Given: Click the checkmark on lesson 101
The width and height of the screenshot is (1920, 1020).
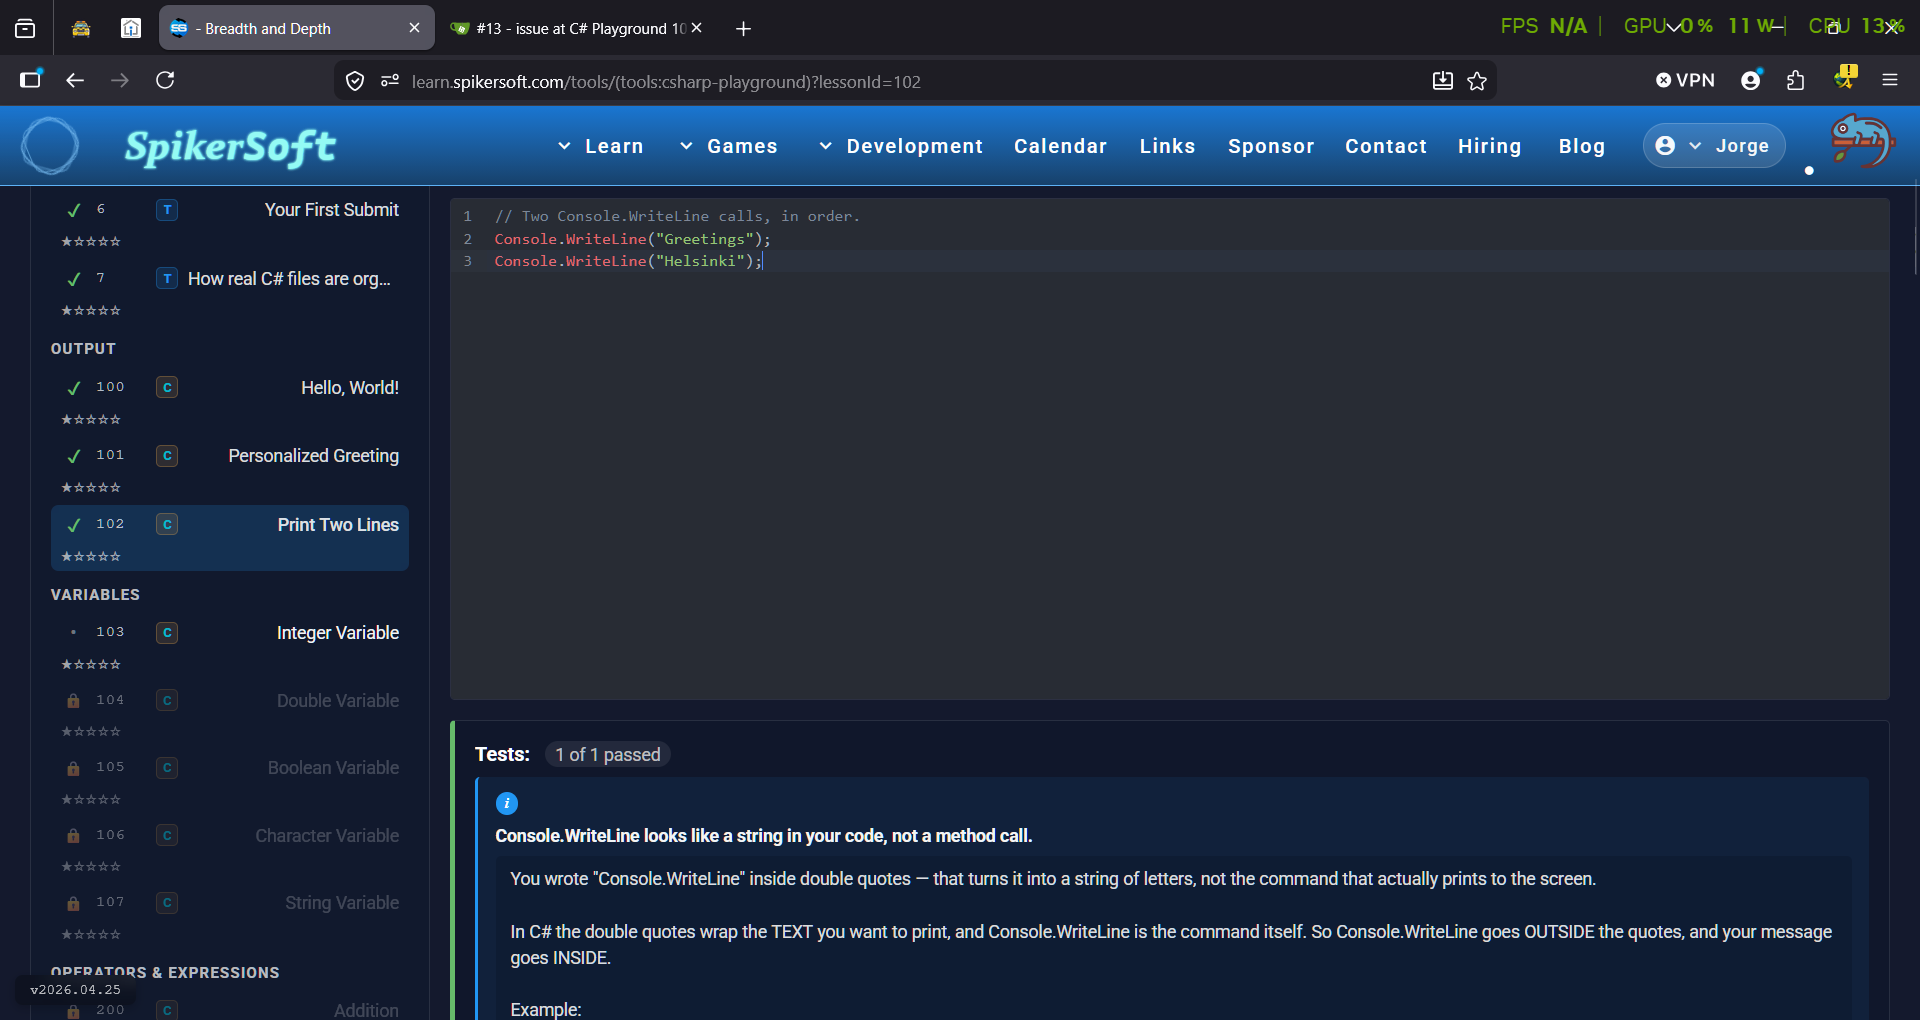Looking at the screenshot, I should (73, 456).
